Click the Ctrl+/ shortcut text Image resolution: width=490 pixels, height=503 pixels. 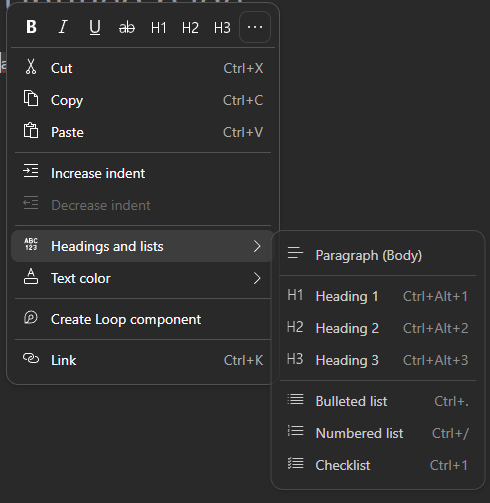coord(450,434)
